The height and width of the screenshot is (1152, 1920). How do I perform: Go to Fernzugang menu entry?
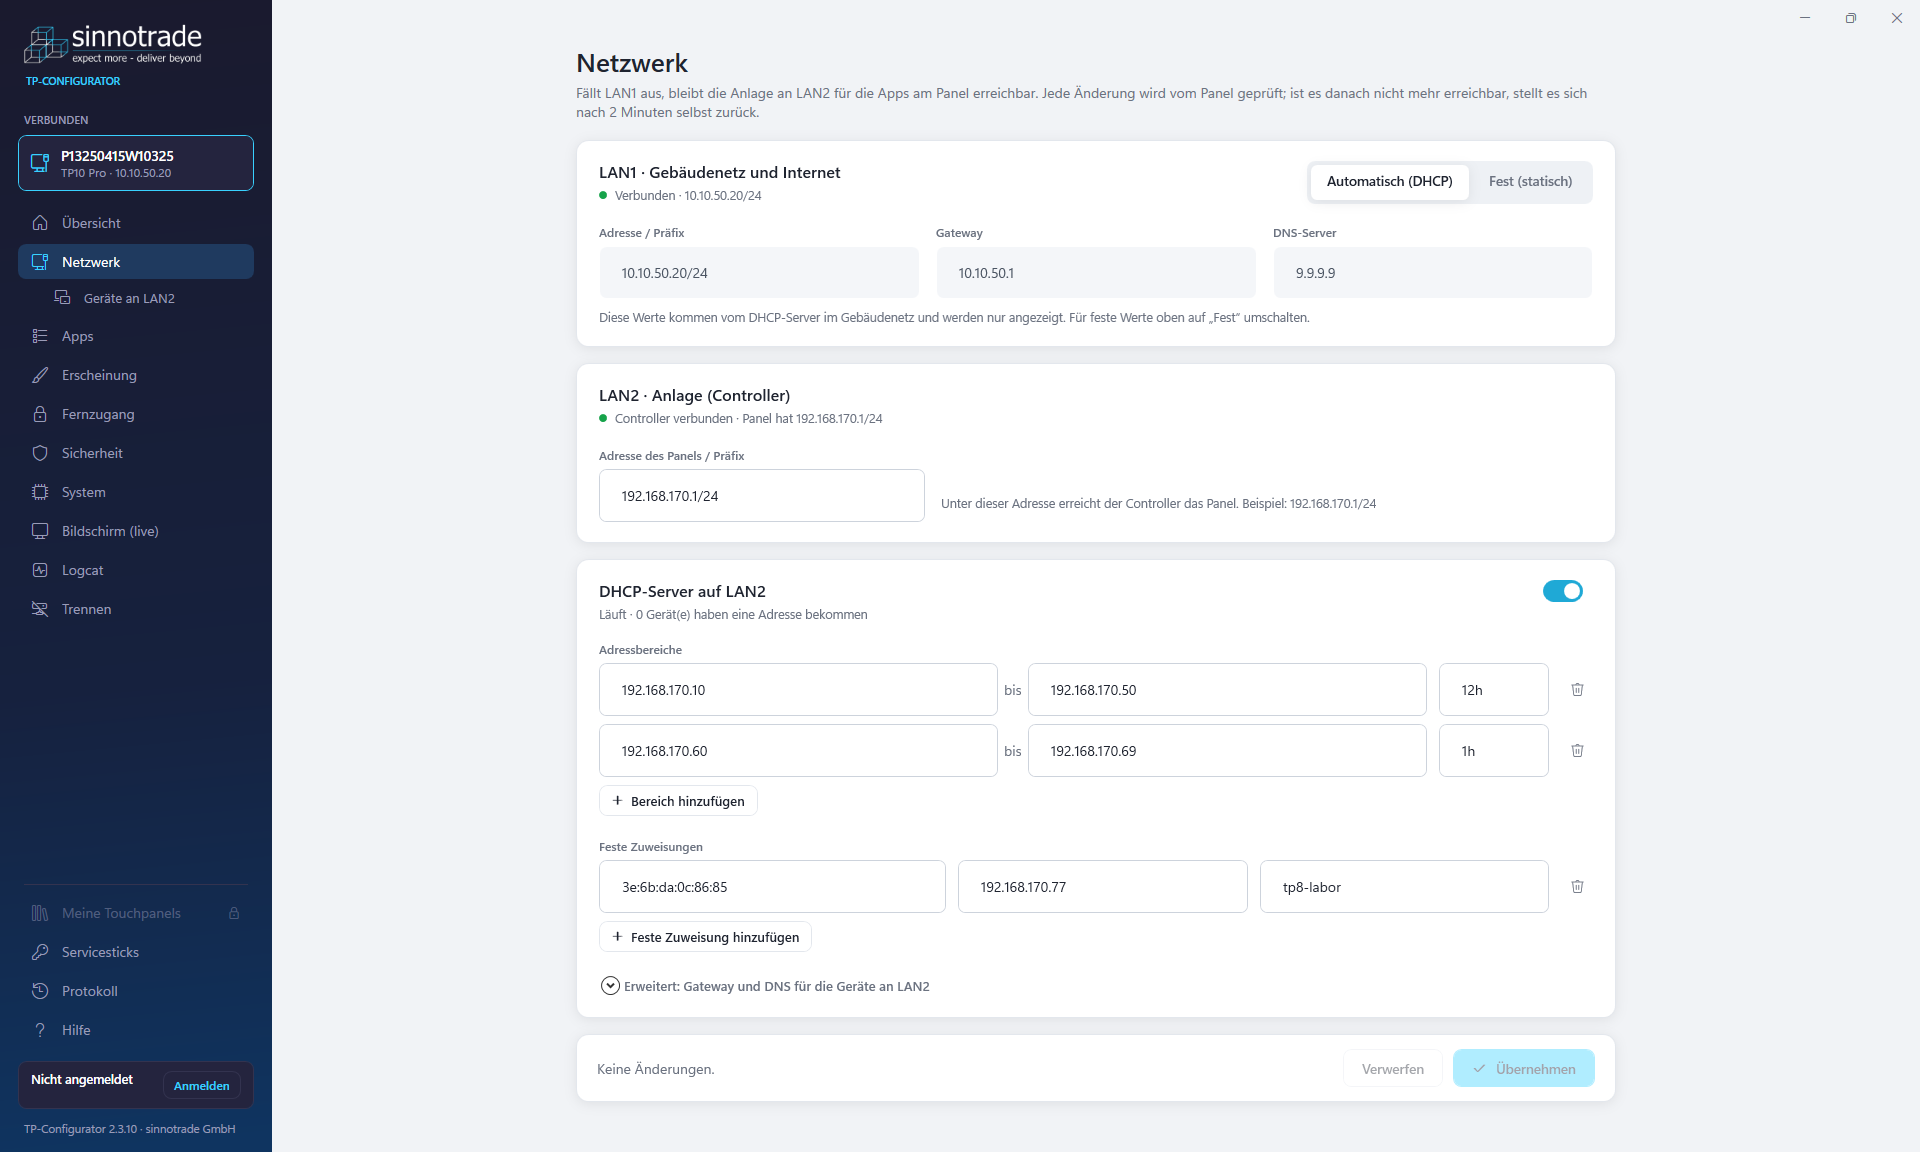click(136, 414)
